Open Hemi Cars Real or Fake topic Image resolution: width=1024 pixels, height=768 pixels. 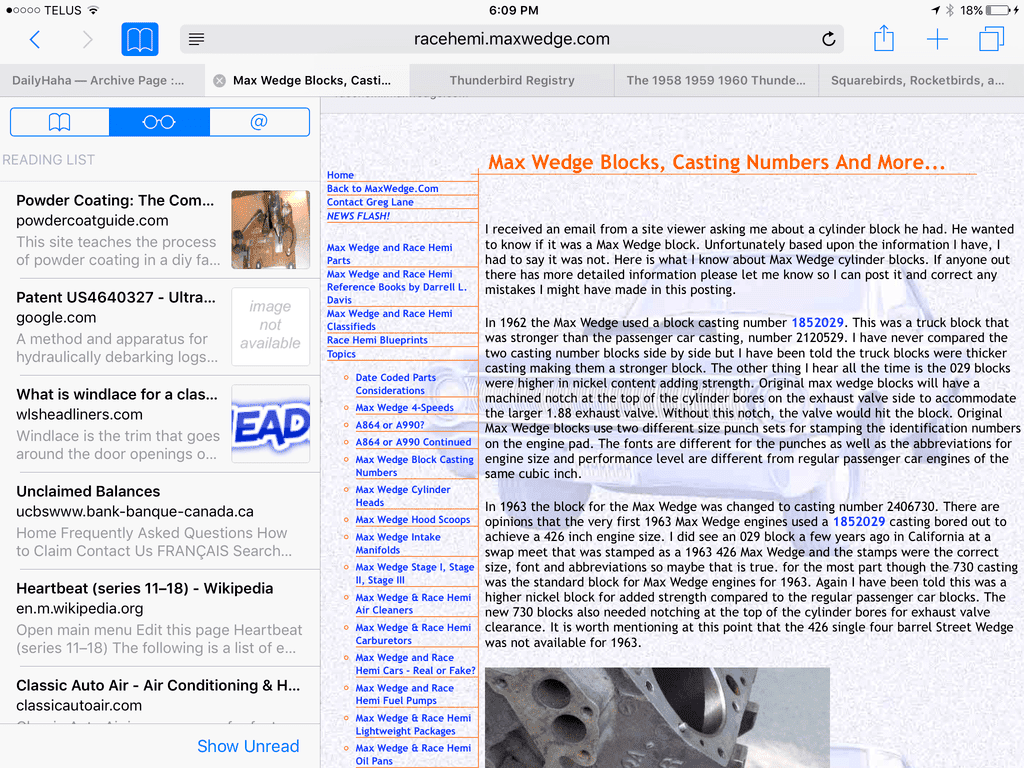pyautogui.click(x=415, y=664)
